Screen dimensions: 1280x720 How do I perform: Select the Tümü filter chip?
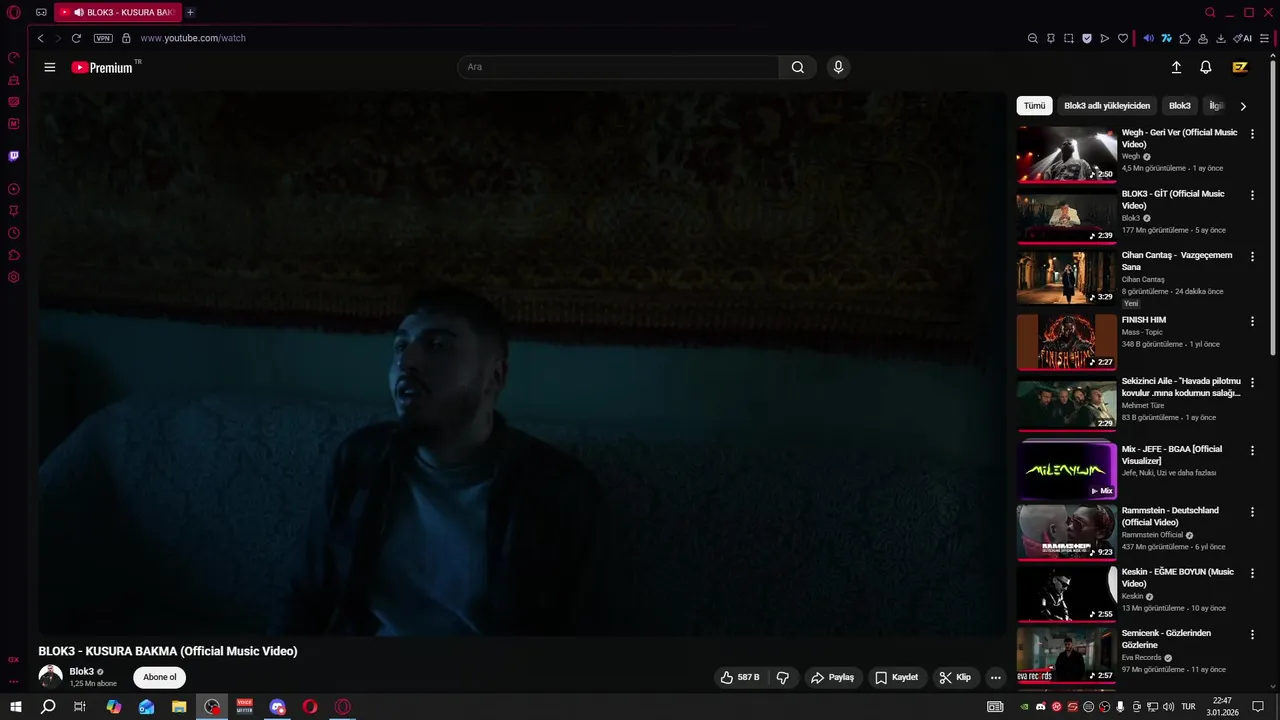[1034, 105]
